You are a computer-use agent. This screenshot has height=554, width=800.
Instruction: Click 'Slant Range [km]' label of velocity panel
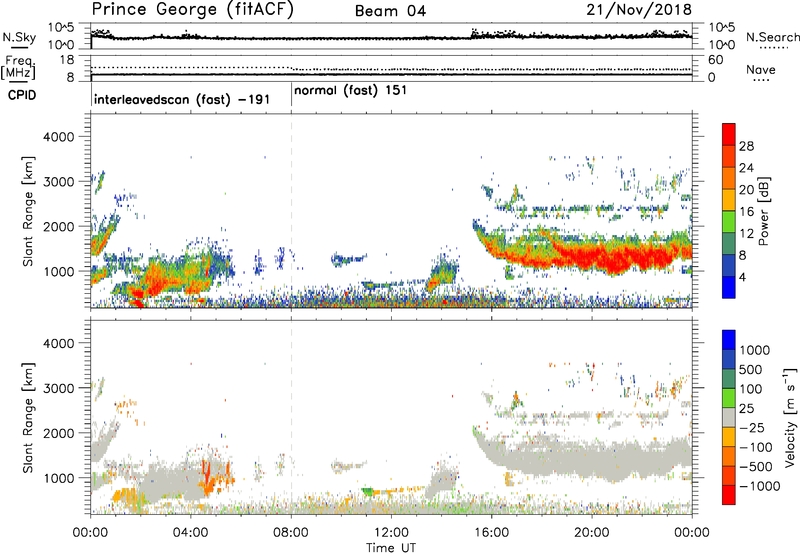click(28, 417)
